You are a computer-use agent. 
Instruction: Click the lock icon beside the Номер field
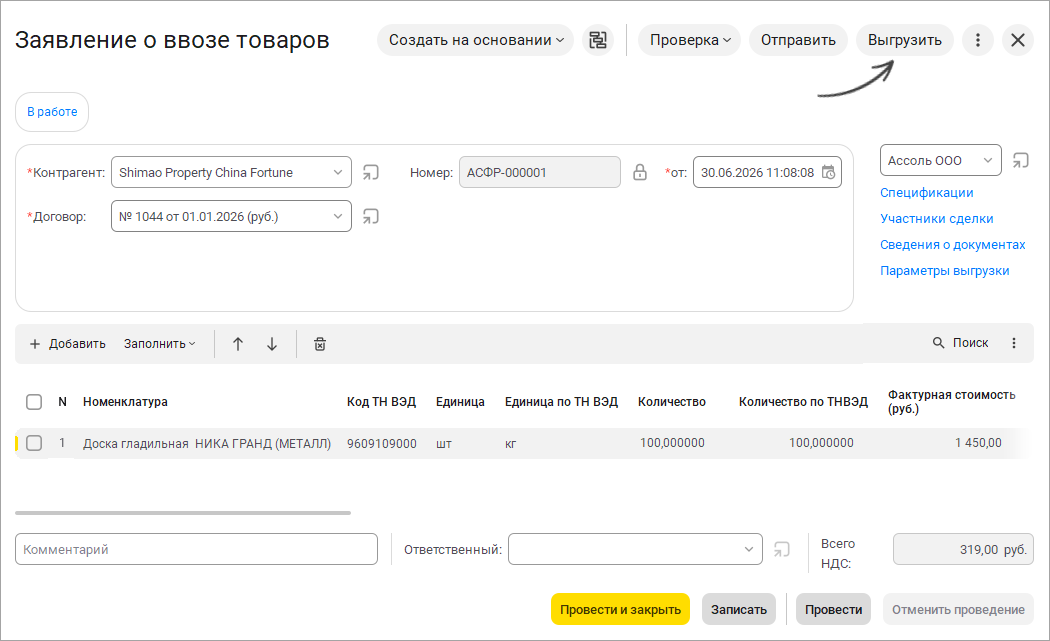640,172
